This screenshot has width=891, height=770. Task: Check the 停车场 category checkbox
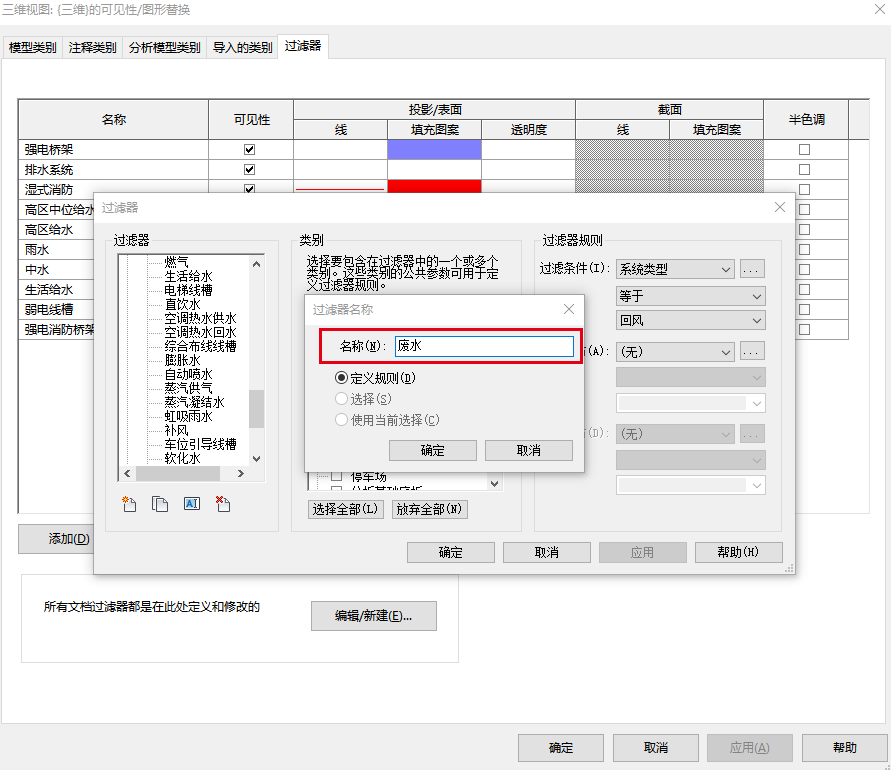336,476
